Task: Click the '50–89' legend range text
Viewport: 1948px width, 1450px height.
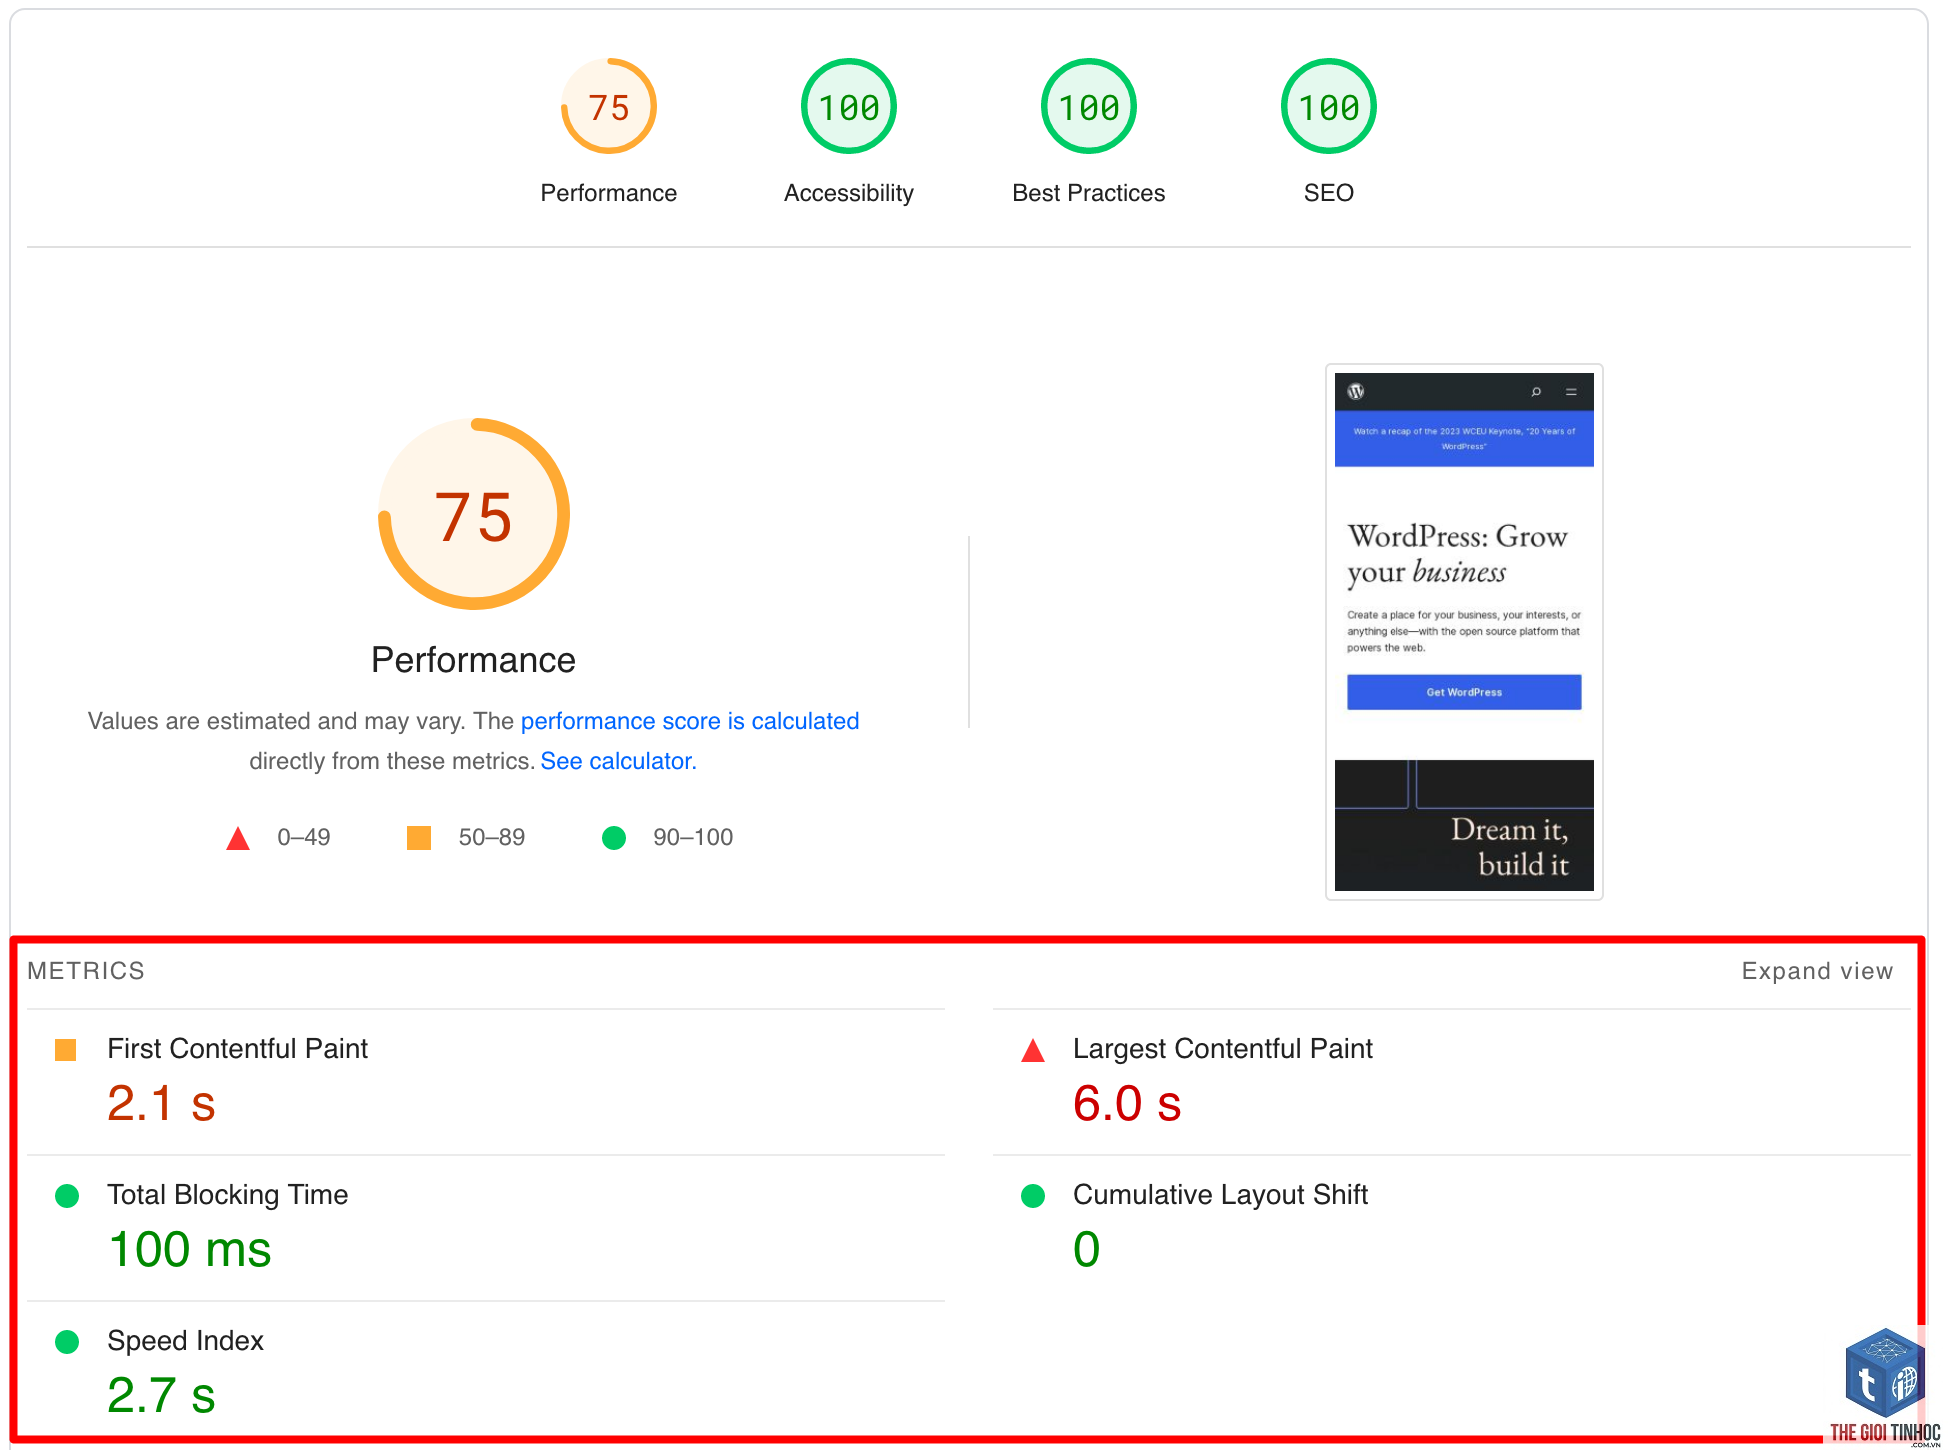Action: click(491, 837)
